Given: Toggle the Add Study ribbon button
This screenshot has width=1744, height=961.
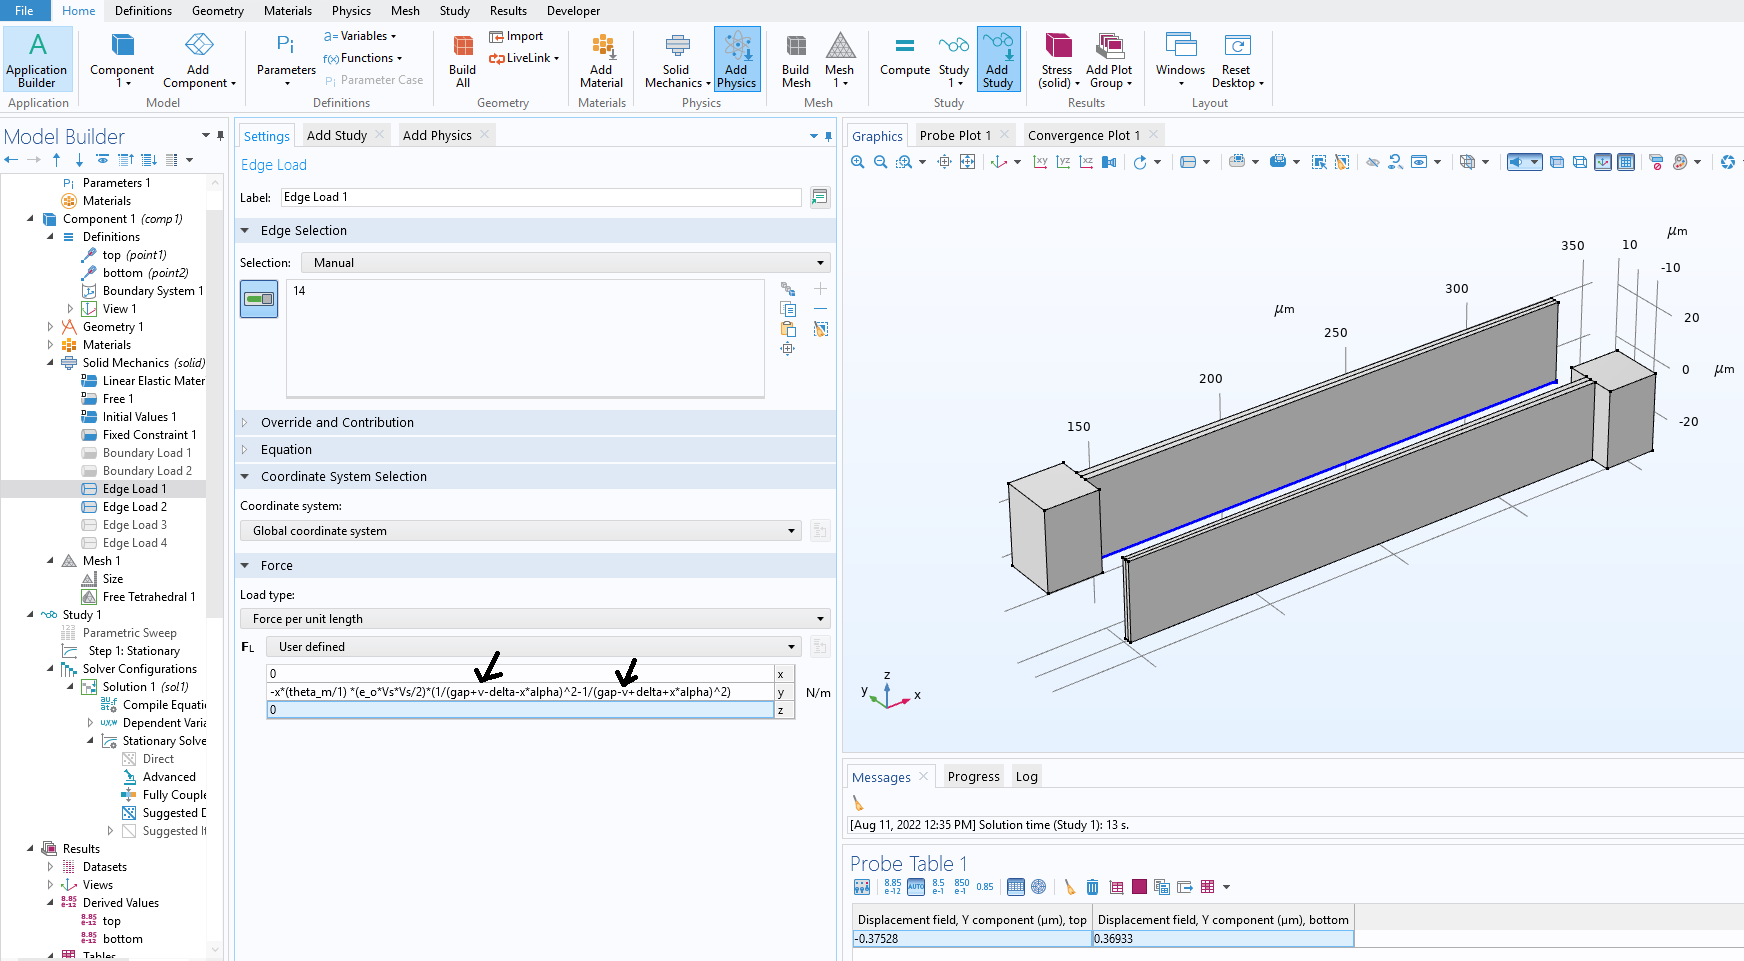Looking at the screenshot, I should tap(998, 59).
